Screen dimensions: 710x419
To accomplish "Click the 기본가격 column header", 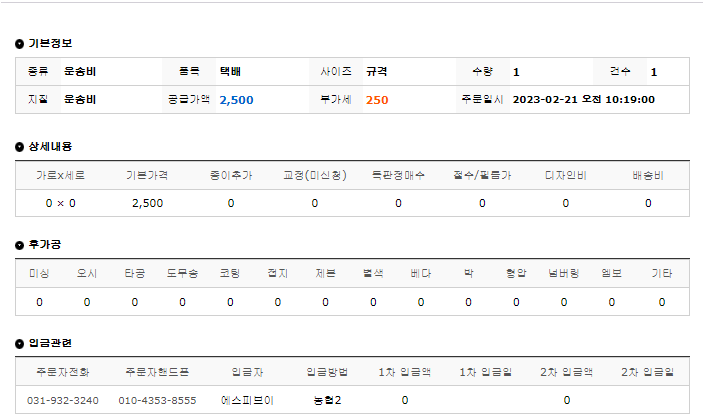I will pyautogui.click(x=147, y=175).
